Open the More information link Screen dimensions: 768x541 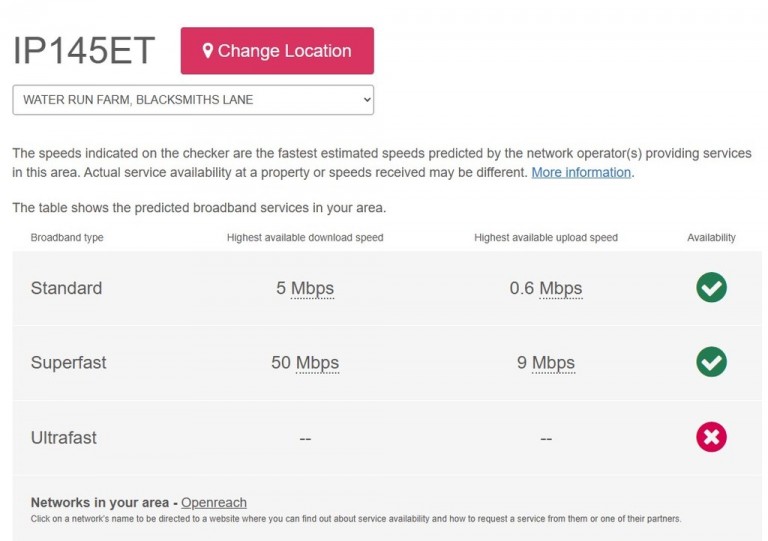pos(581,172)
